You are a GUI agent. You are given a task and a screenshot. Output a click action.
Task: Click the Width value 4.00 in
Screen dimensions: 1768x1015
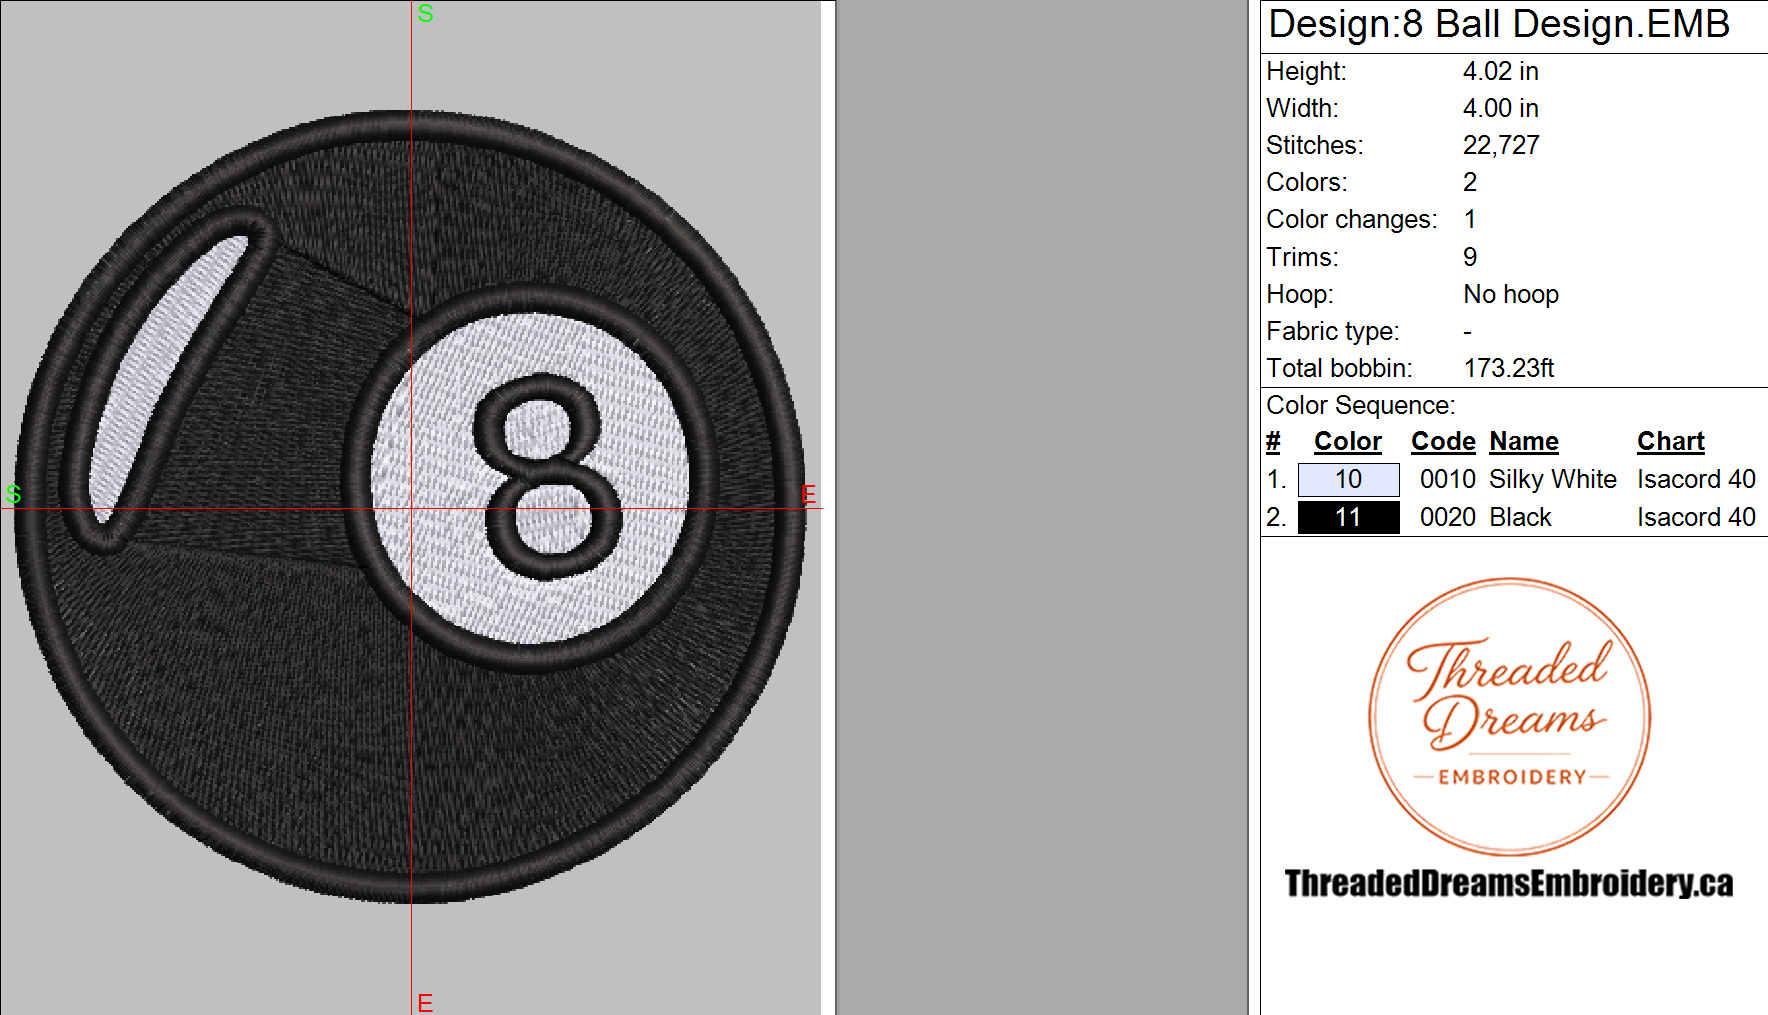coord(1500,109)
